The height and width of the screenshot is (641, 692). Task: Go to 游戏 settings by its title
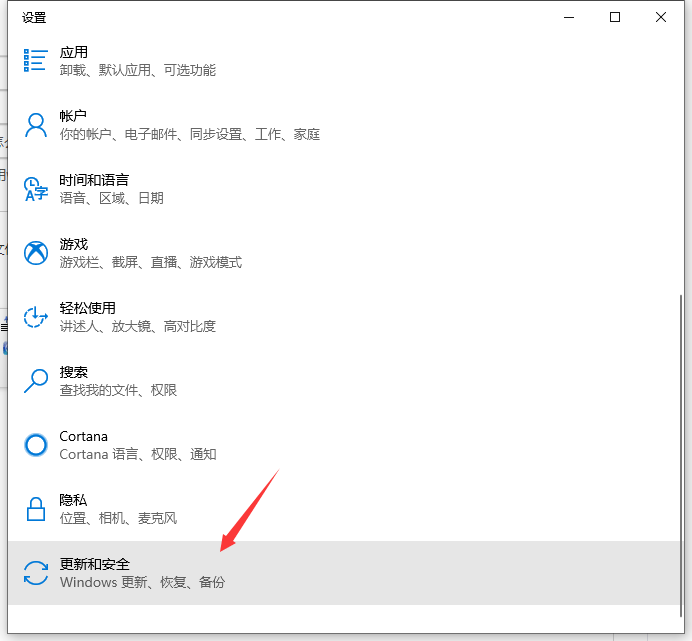coord(73,244)
